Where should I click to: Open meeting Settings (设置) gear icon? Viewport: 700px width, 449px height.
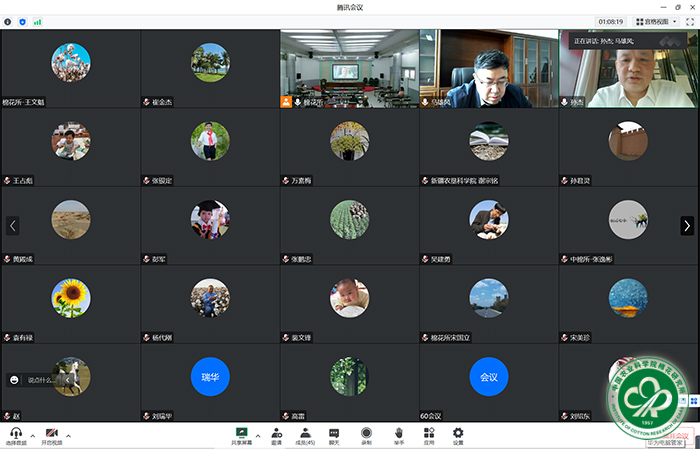458,434
